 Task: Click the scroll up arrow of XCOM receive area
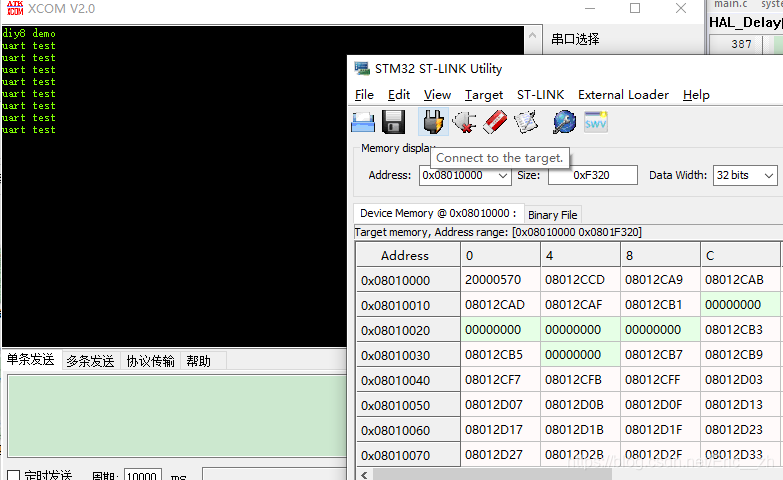pyautogui.click(x=532, y=35)
